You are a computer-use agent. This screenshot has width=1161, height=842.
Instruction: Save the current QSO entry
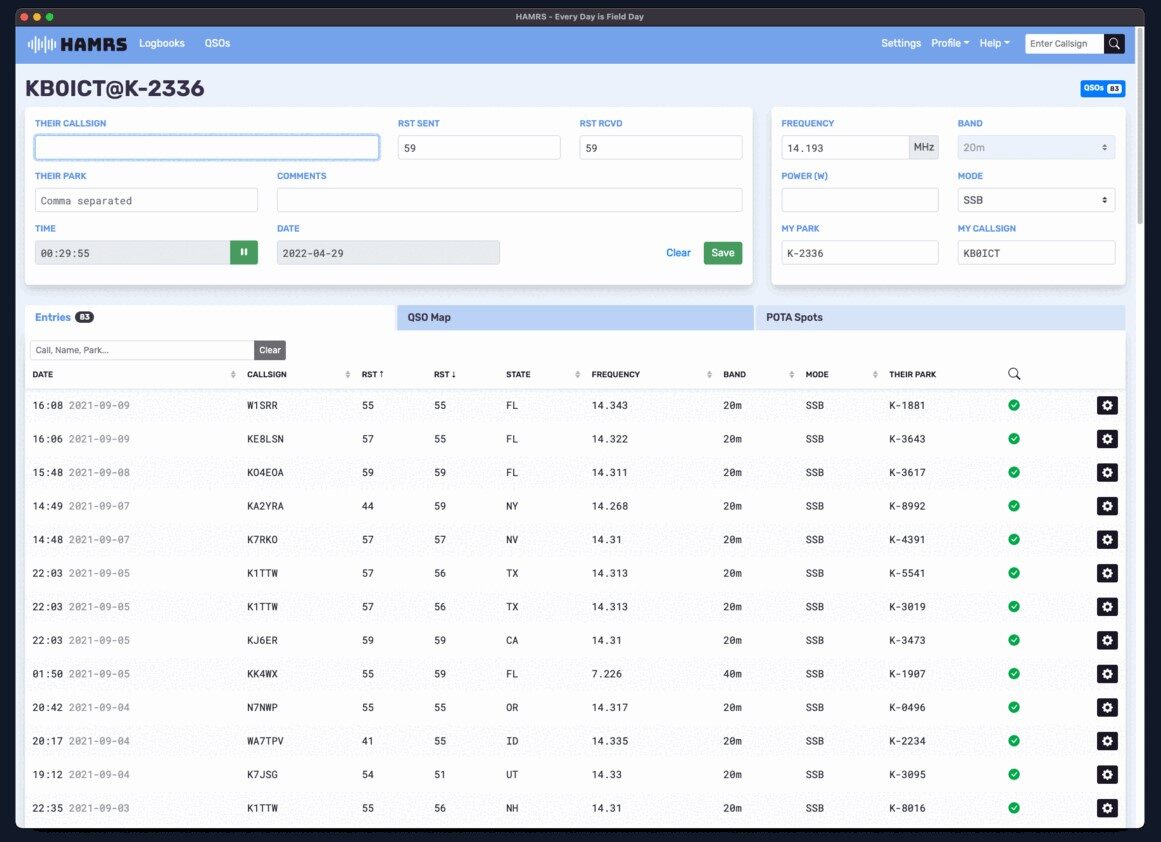click(x=722, y=252)
